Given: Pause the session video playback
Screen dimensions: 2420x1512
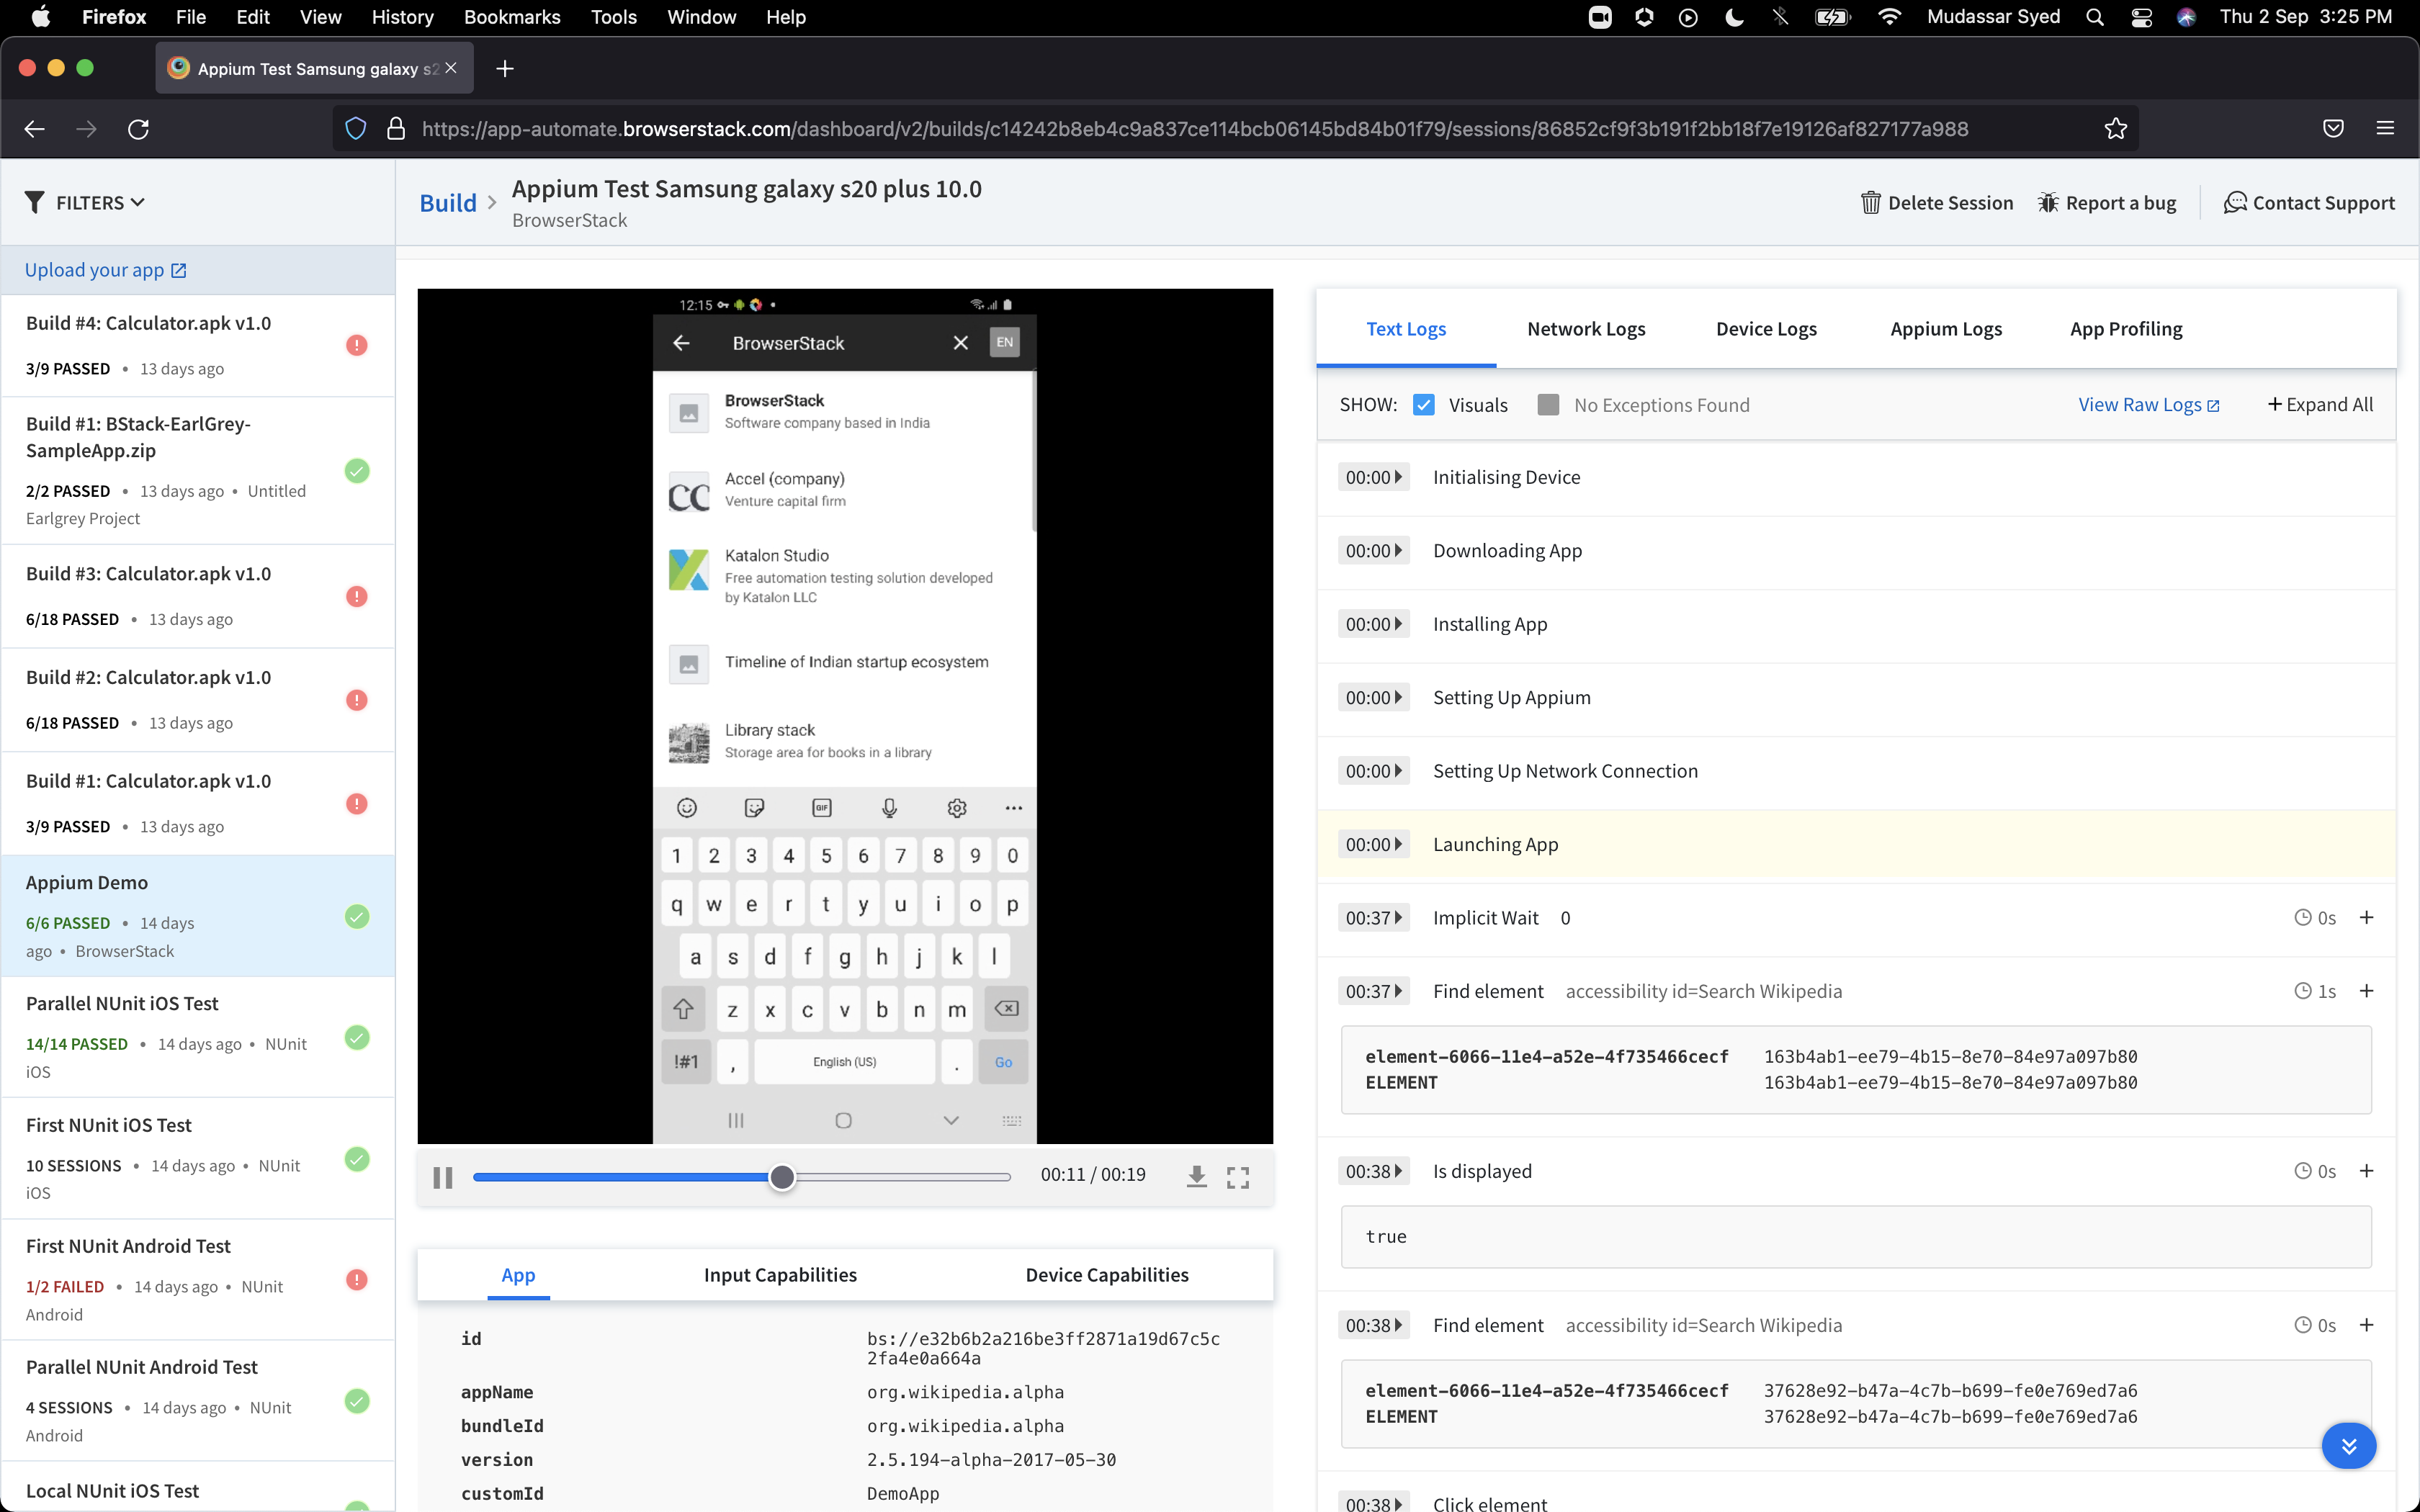Looking at the screenshot, I should 443,1177.
